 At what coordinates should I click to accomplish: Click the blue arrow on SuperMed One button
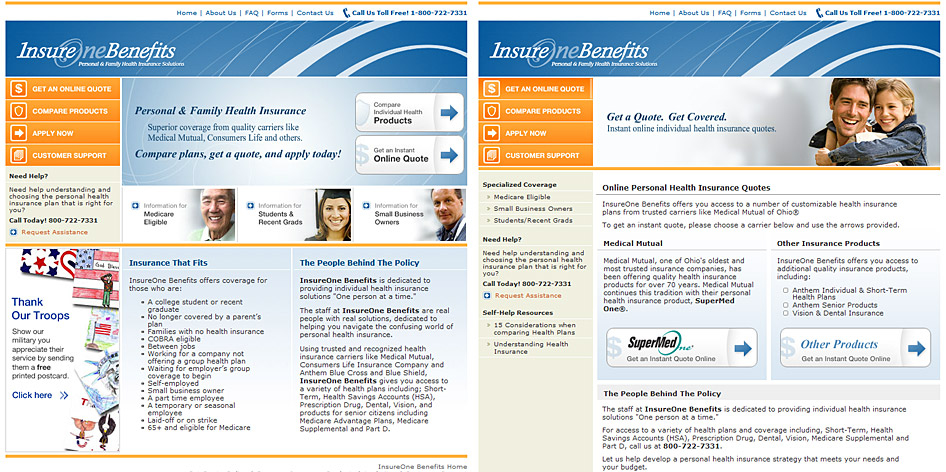point(742,348)
